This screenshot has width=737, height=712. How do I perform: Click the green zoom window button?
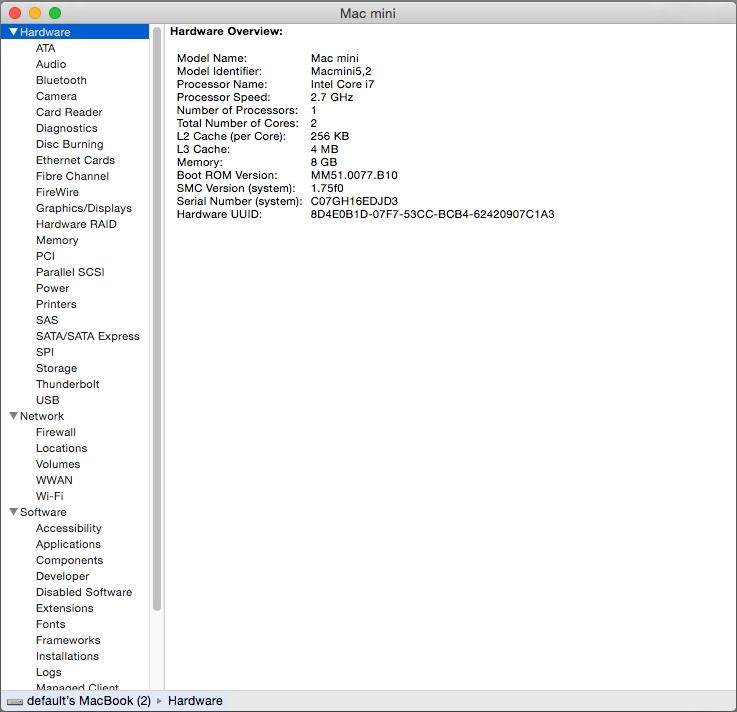(55, 13)
